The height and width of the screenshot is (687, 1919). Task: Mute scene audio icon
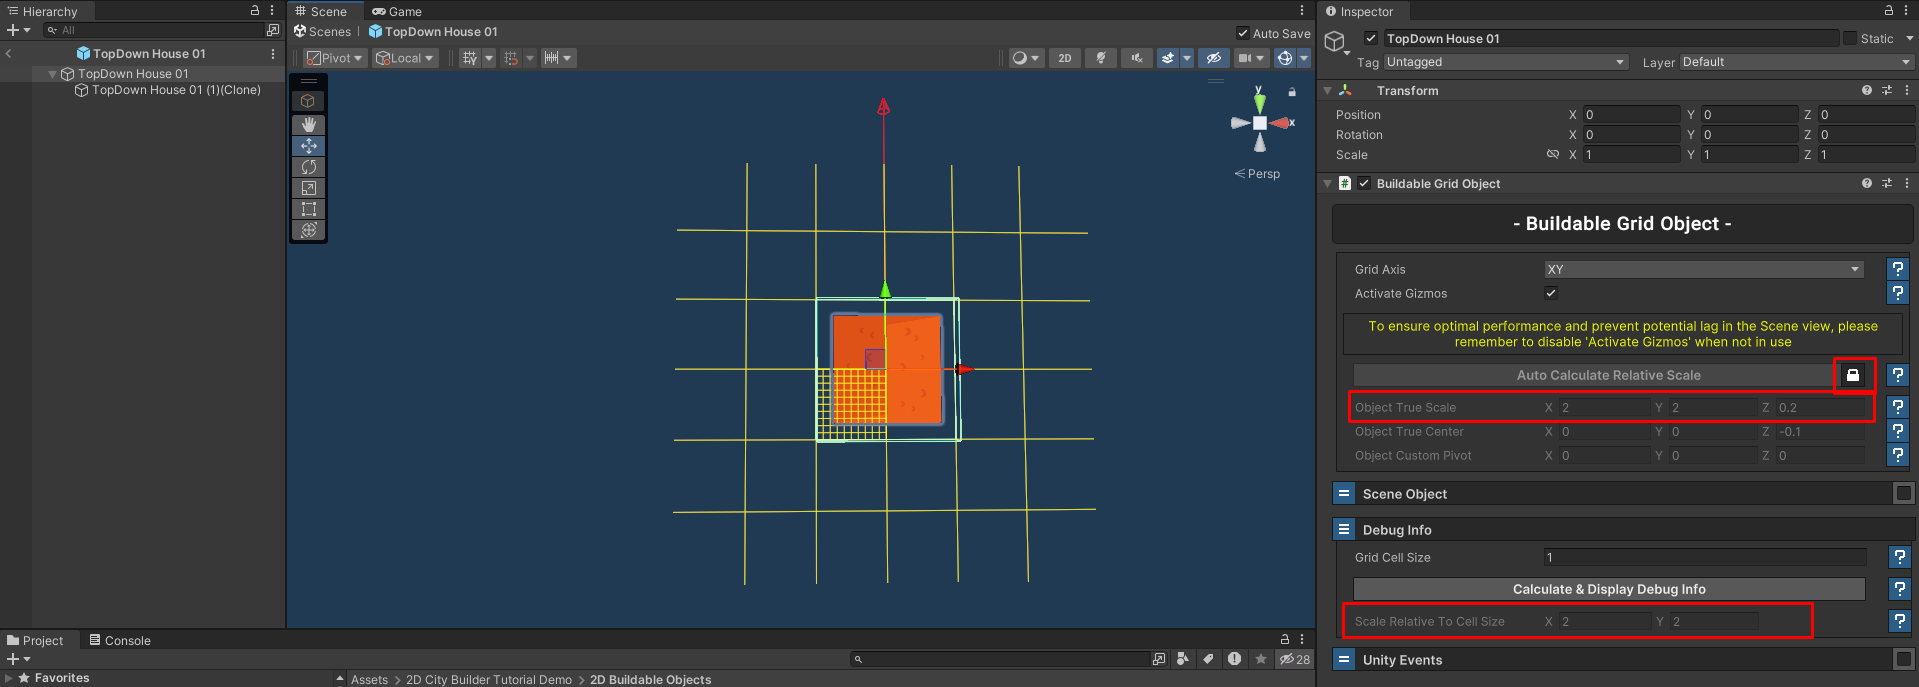(1136, 58)
